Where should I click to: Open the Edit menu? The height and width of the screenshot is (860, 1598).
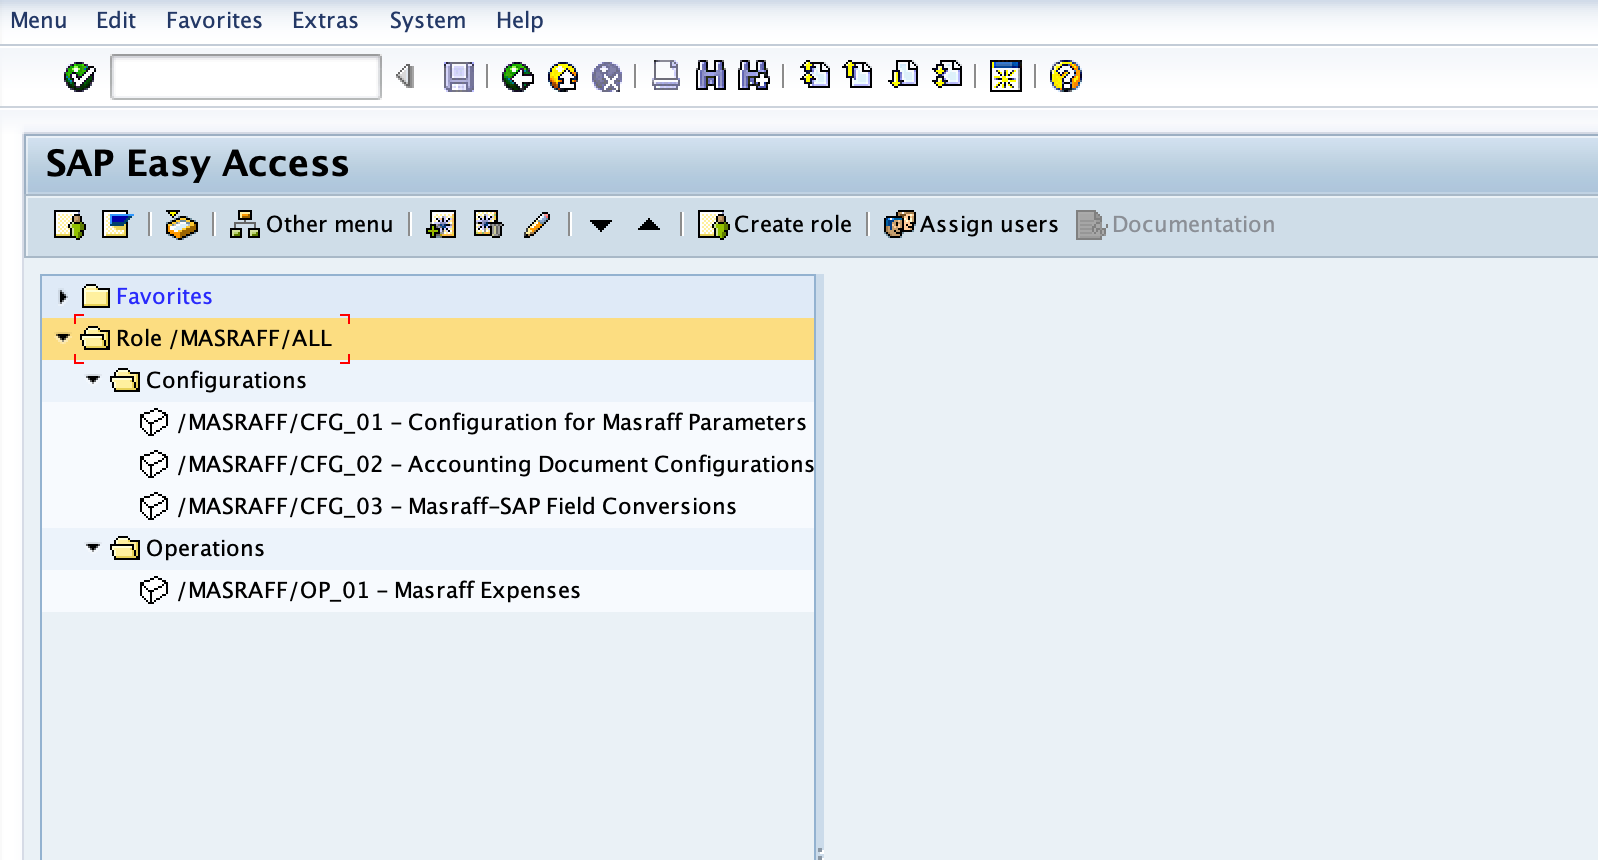(116, 20)
